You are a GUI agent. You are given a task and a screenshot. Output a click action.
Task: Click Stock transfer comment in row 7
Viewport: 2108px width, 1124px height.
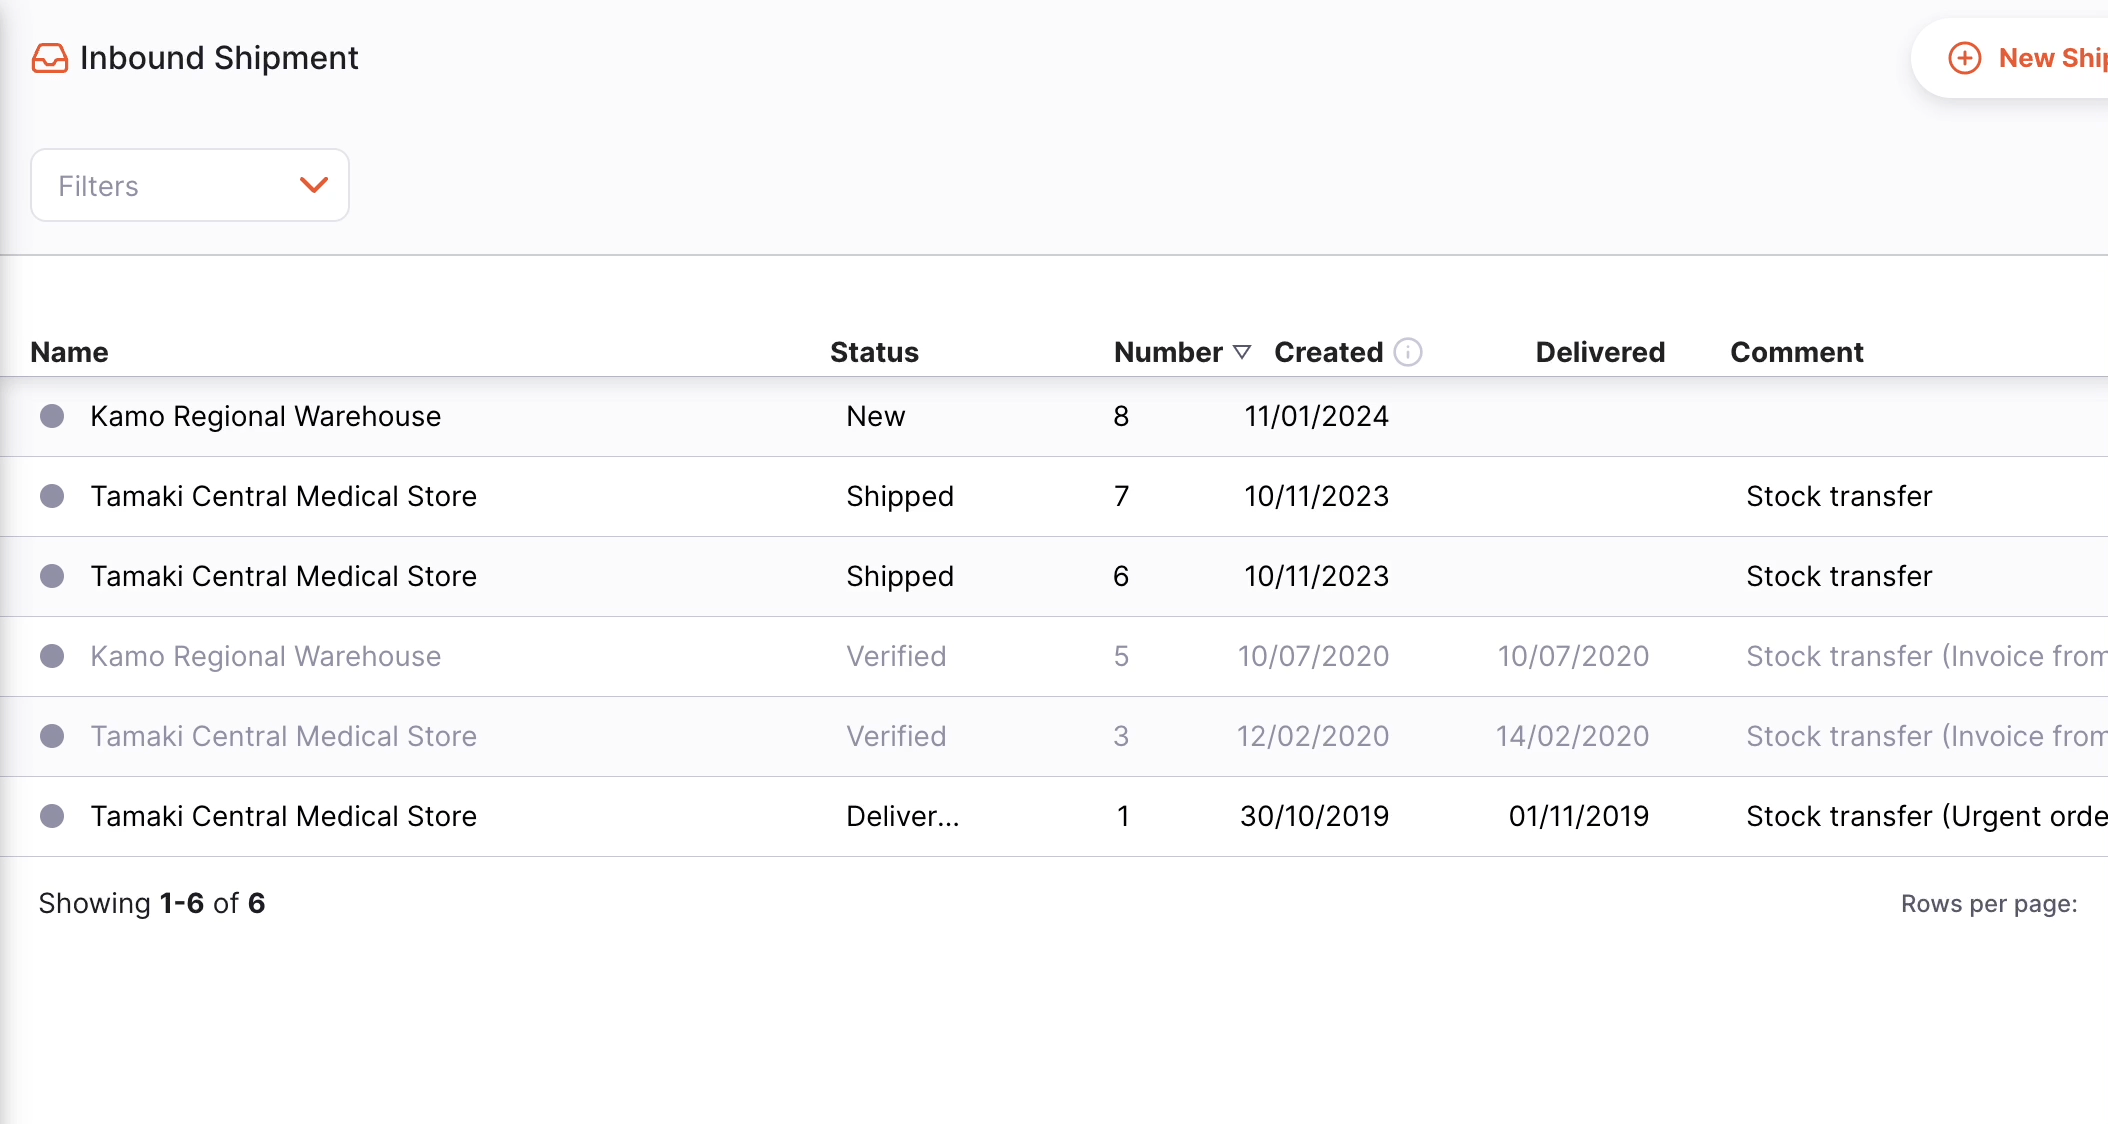pyautogui.click(x=1839, y=496)
